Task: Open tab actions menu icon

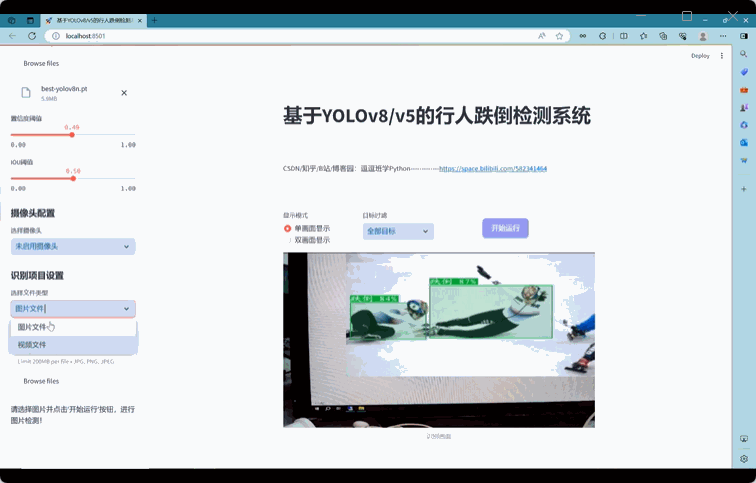Action: pyautogui.click(x=30, y=20)
